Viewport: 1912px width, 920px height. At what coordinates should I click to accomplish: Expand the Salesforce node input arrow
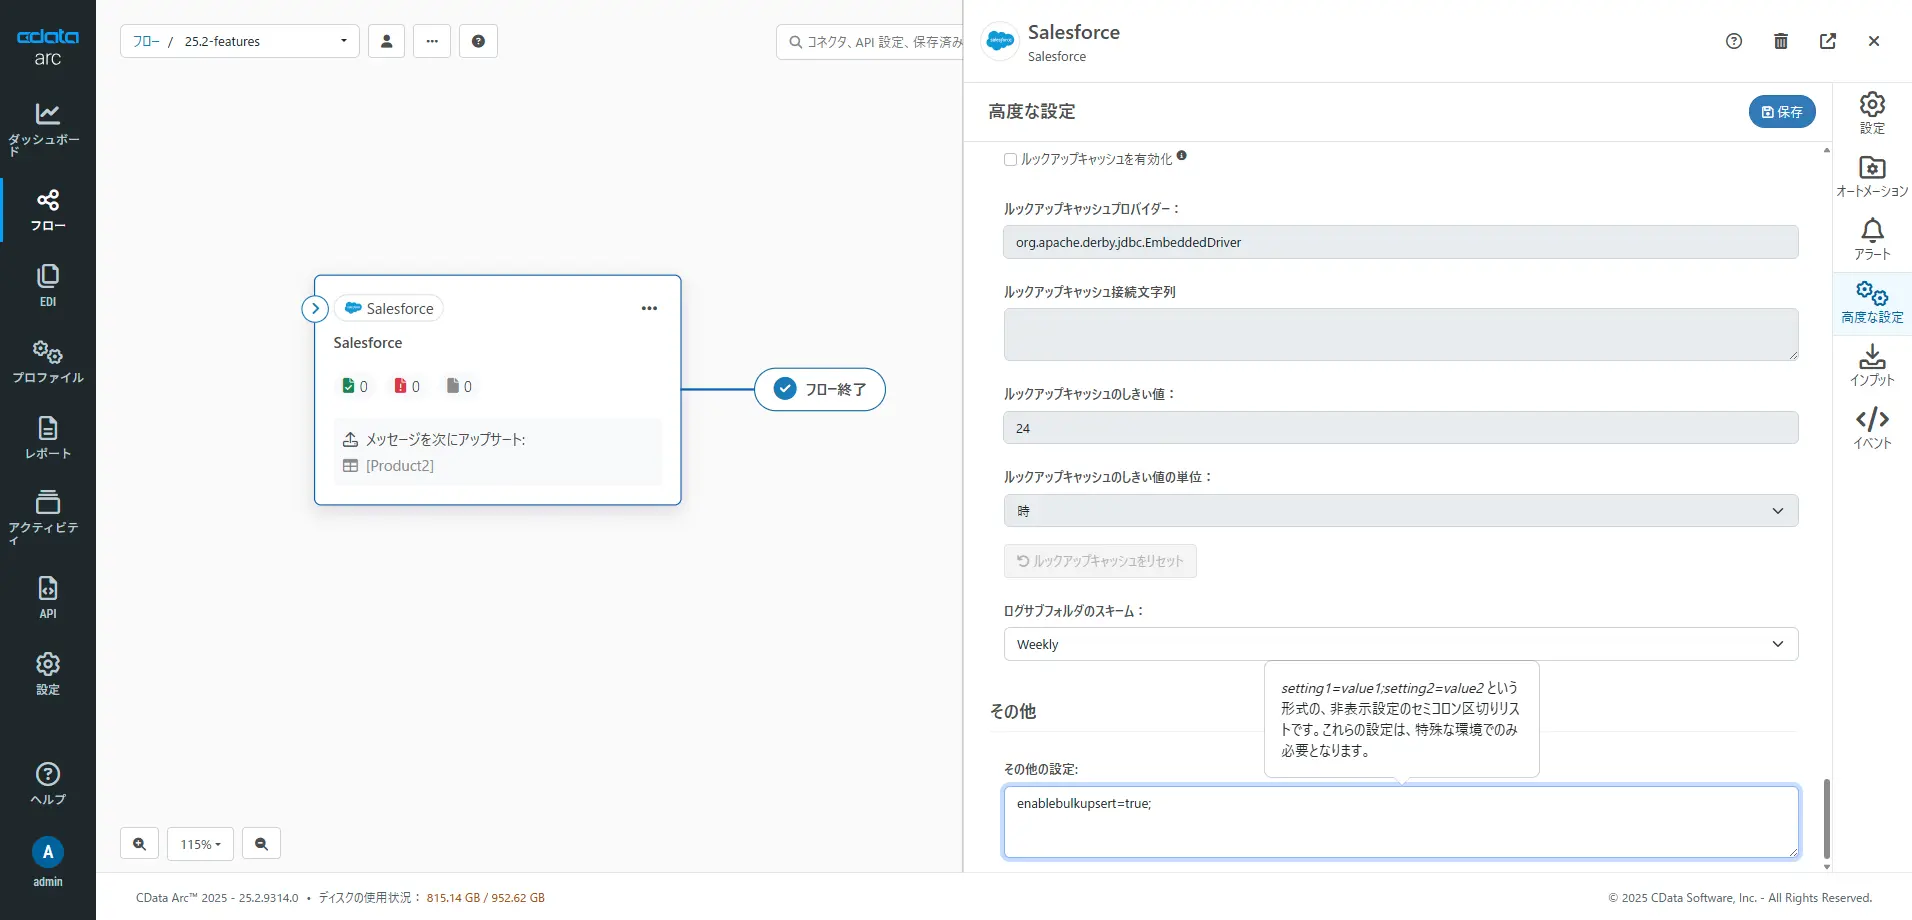pos(315,308)
